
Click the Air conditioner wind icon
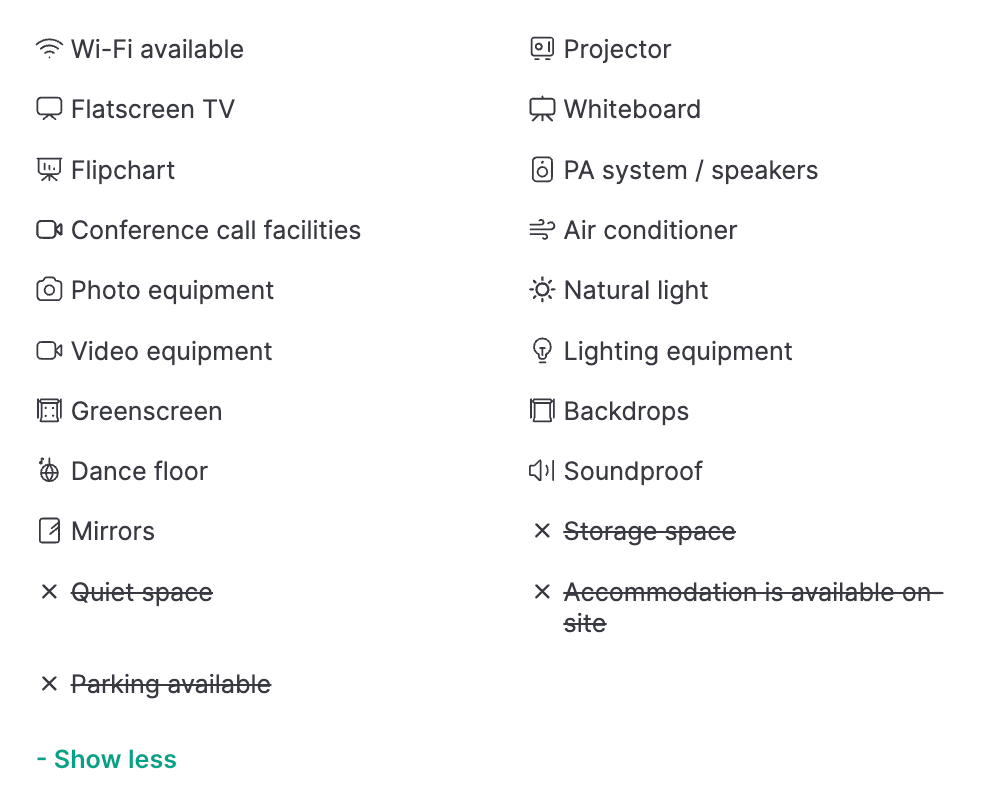pos(542,230)
